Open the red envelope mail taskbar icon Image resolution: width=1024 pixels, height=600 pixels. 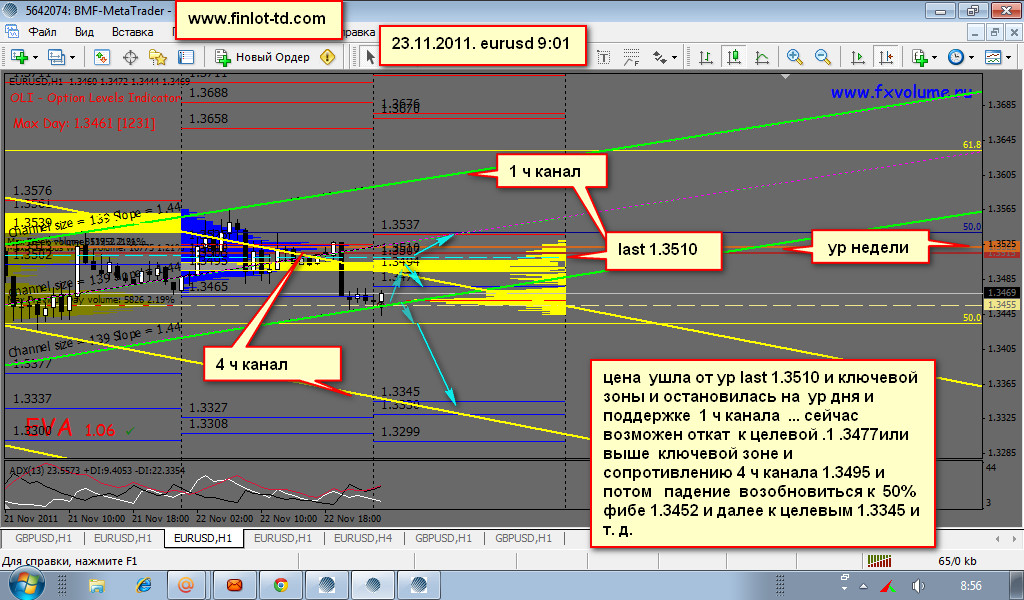point(234,585)
